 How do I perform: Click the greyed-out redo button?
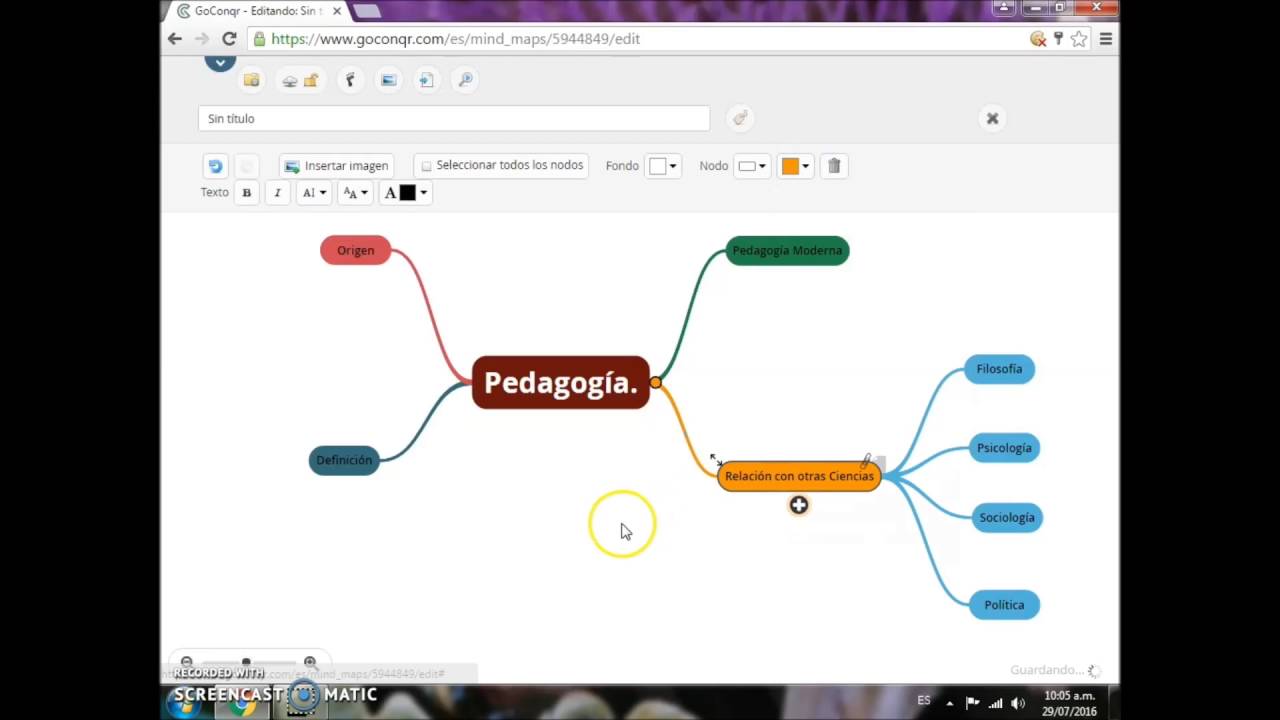246,166
